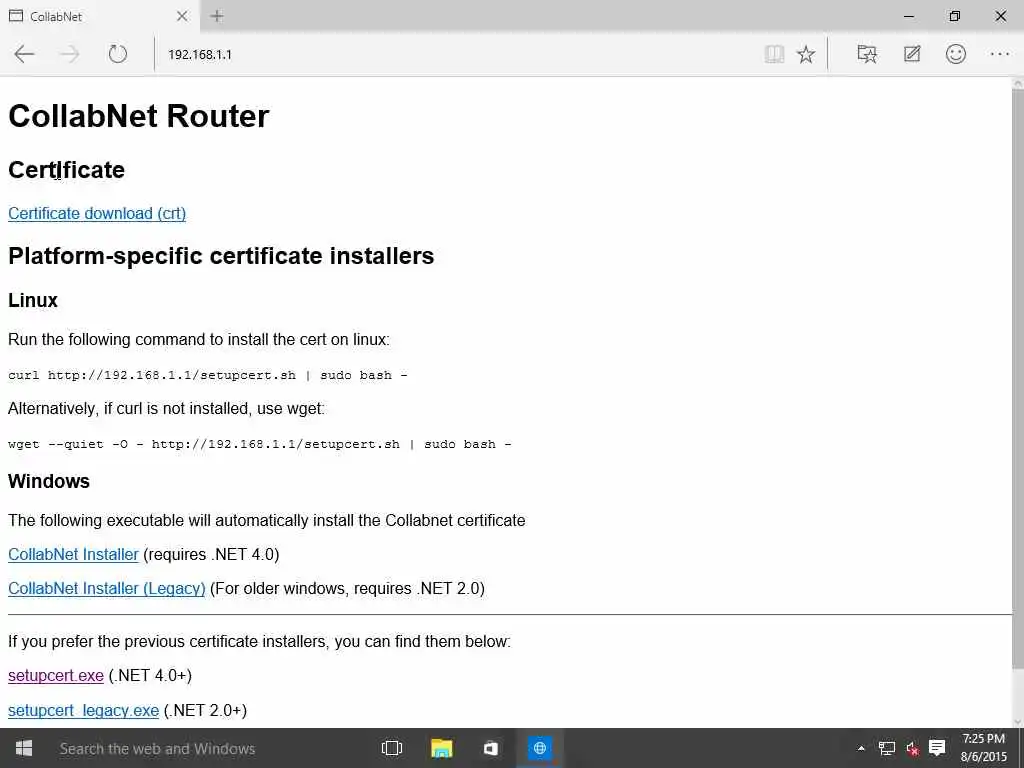This screenshot has height=768, width=1024.
Task: Click the page vertical scrollbar thumb
Action: pyautogui.click(x=1017, y=379)
